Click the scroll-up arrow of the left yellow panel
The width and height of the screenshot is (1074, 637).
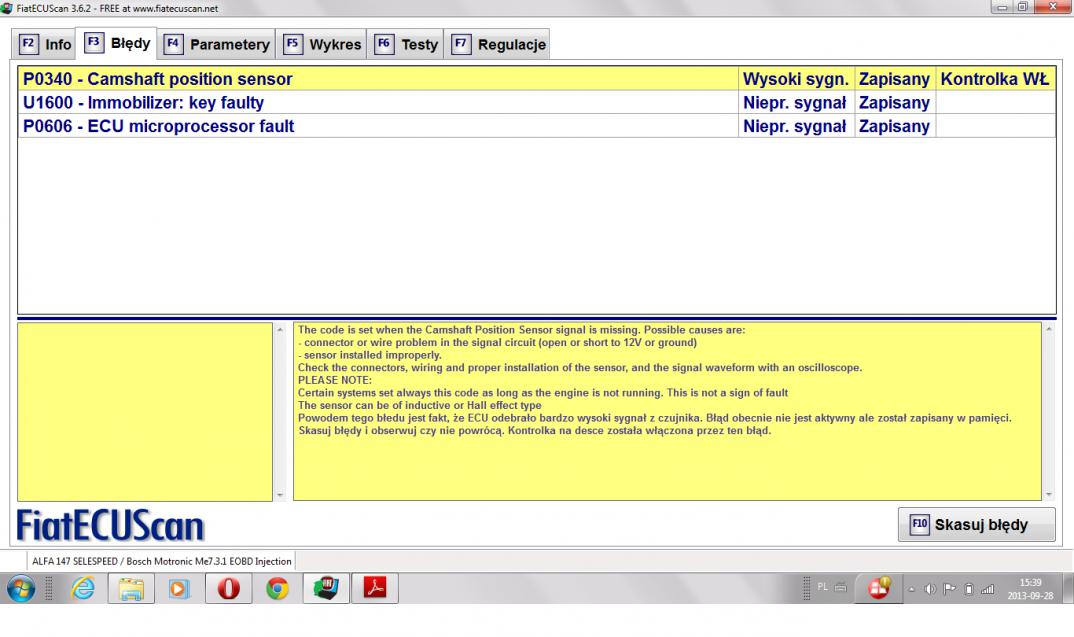279,329
